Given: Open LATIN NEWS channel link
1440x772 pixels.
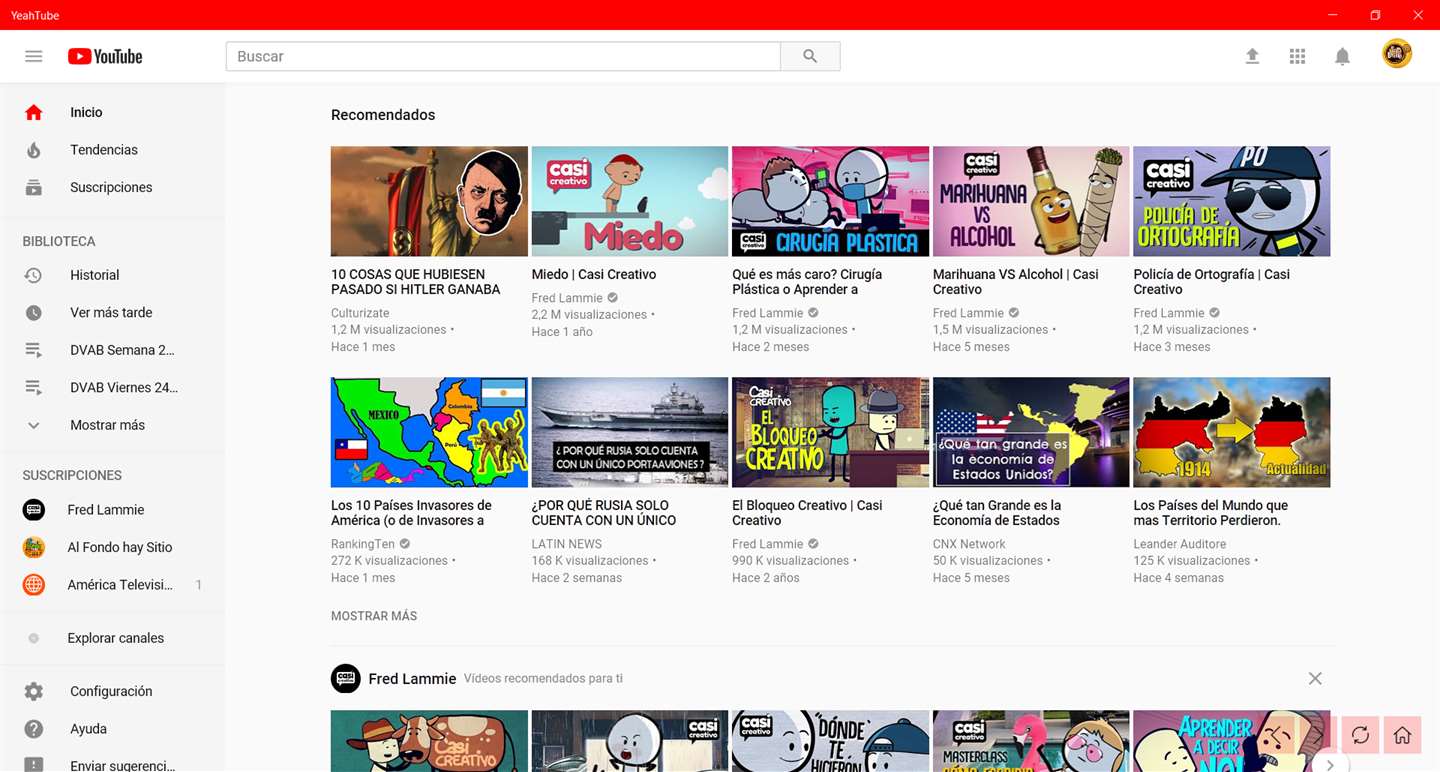Looking at the screenshot, I should pyautogui.click(x=567, y=544).
